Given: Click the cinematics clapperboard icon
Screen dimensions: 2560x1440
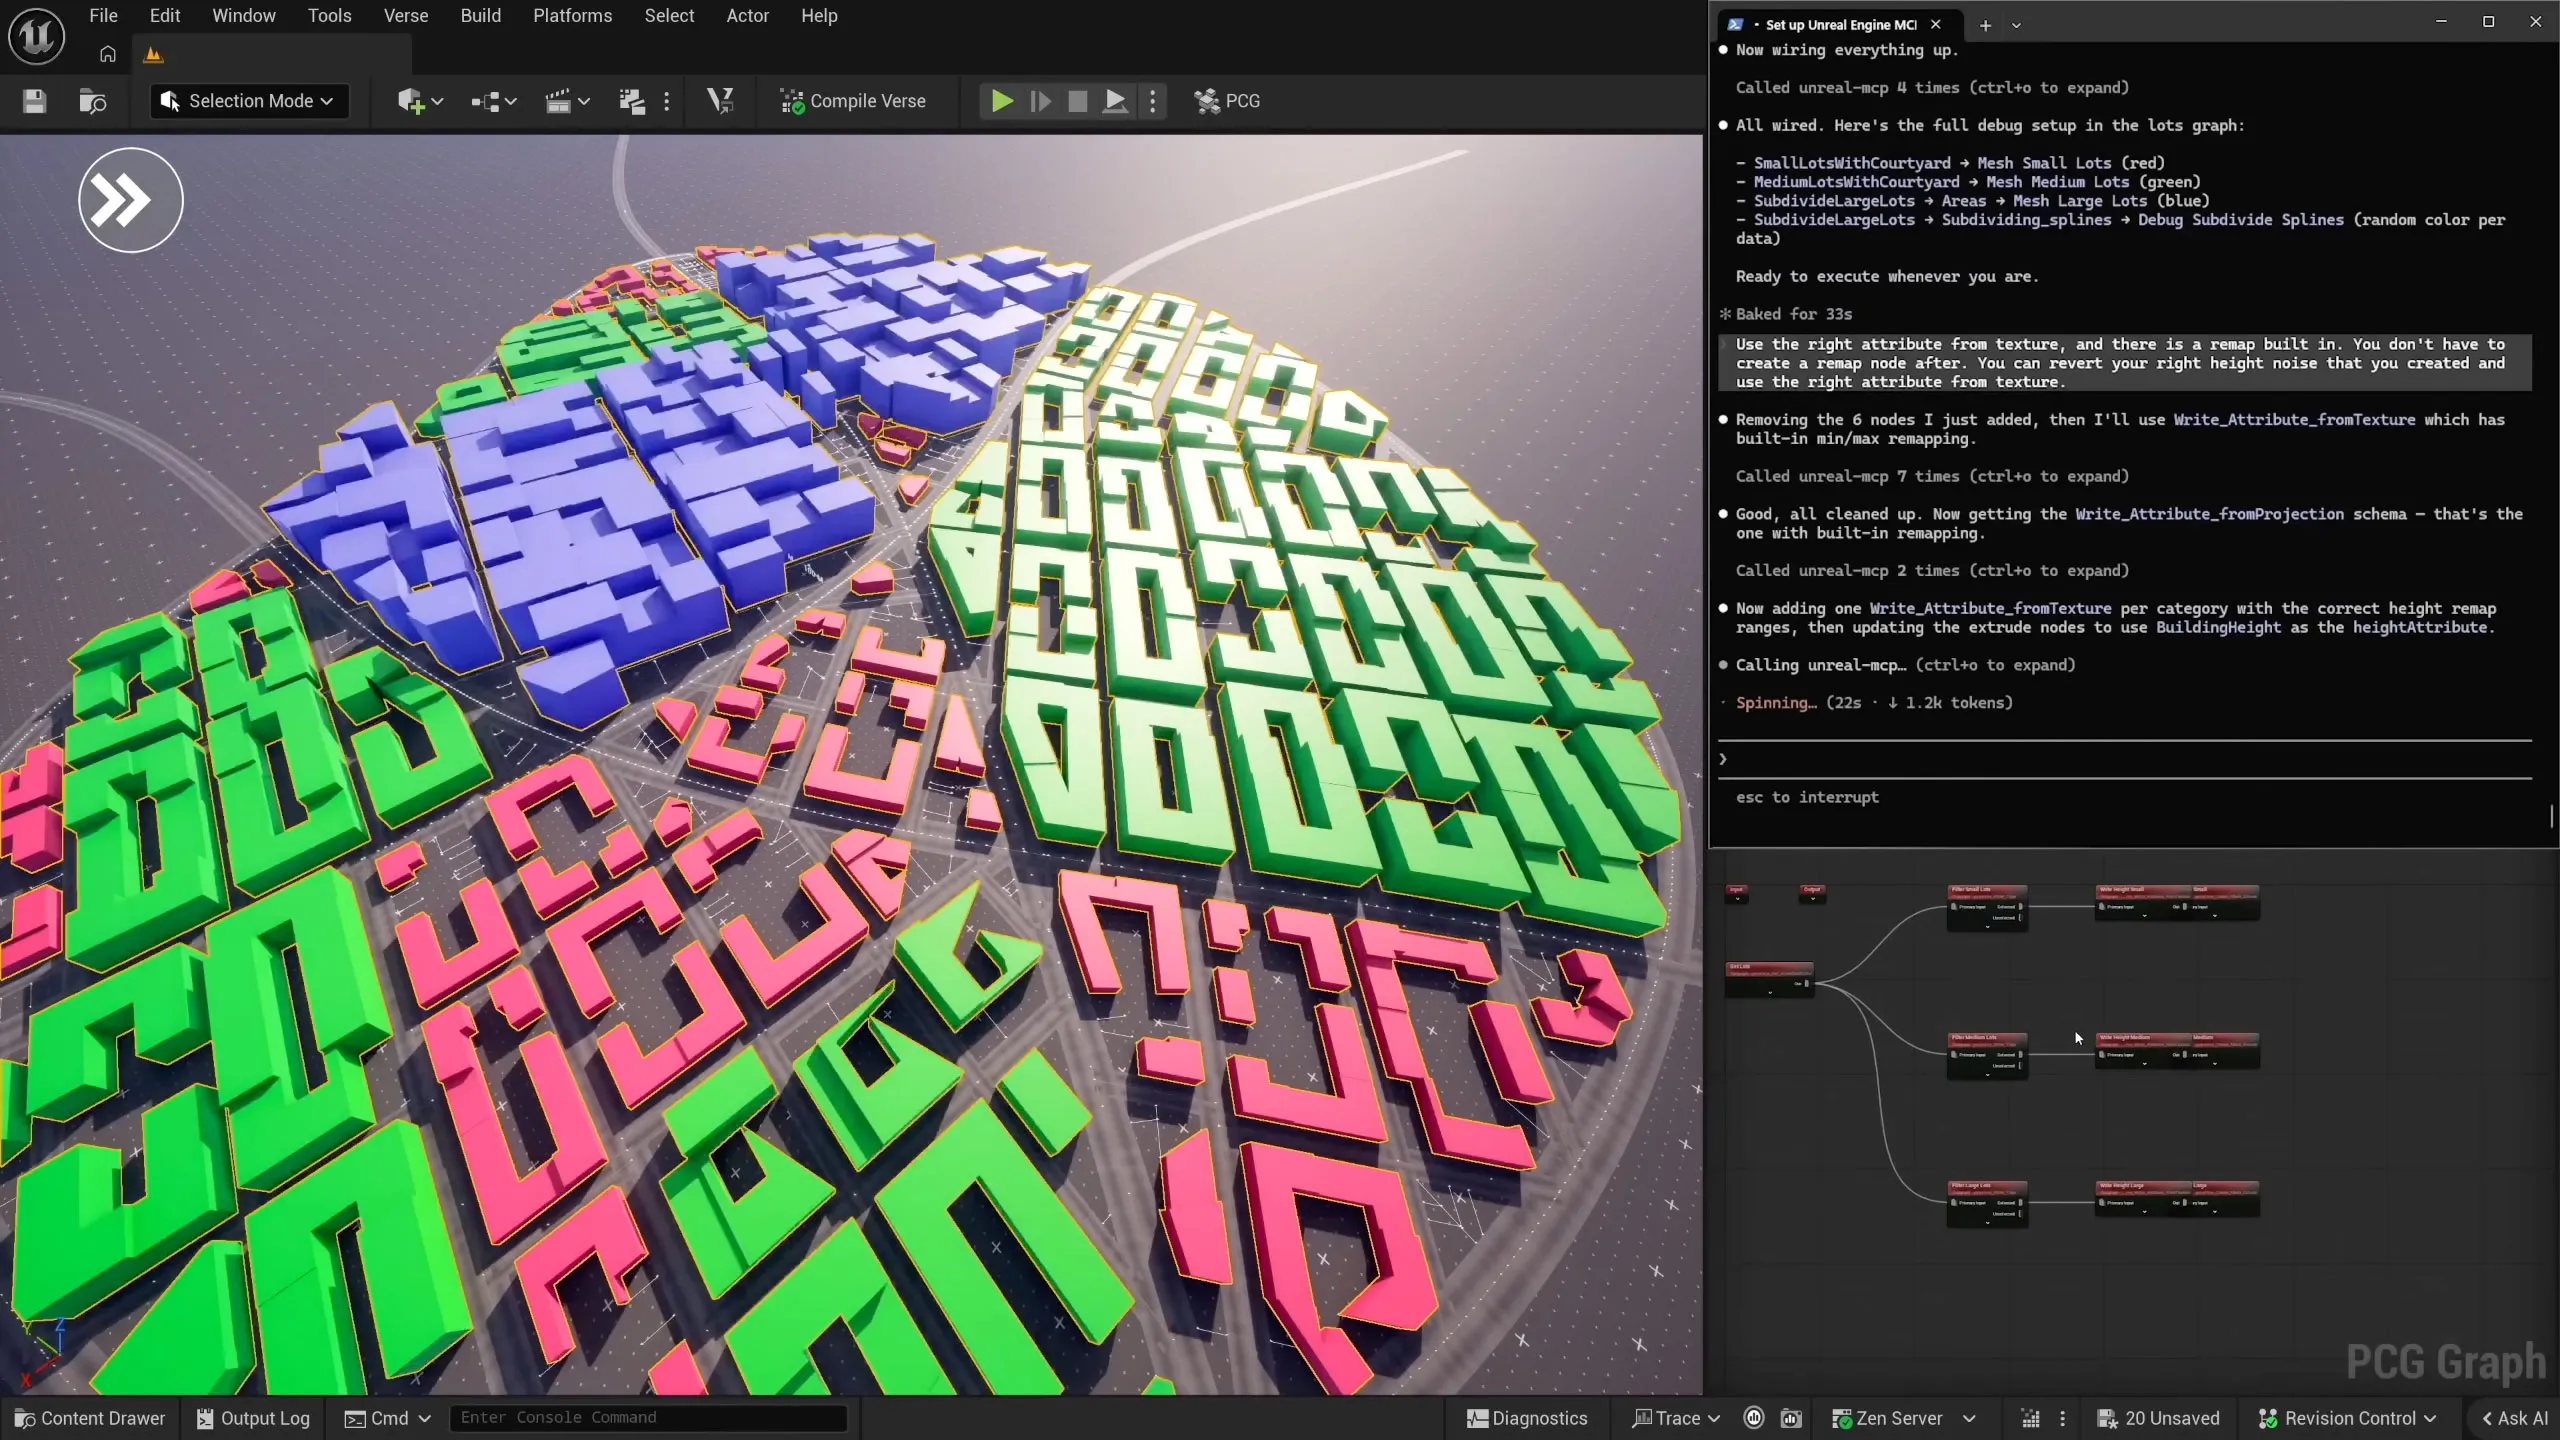Looking at the screenshot, I should point(558,101).
